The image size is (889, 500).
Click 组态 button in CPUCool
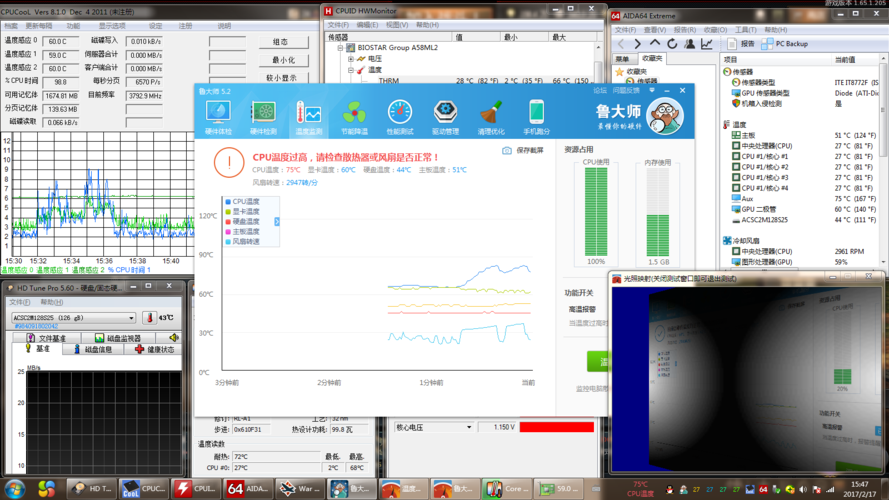pyautogui.click(x=283, y=42)
